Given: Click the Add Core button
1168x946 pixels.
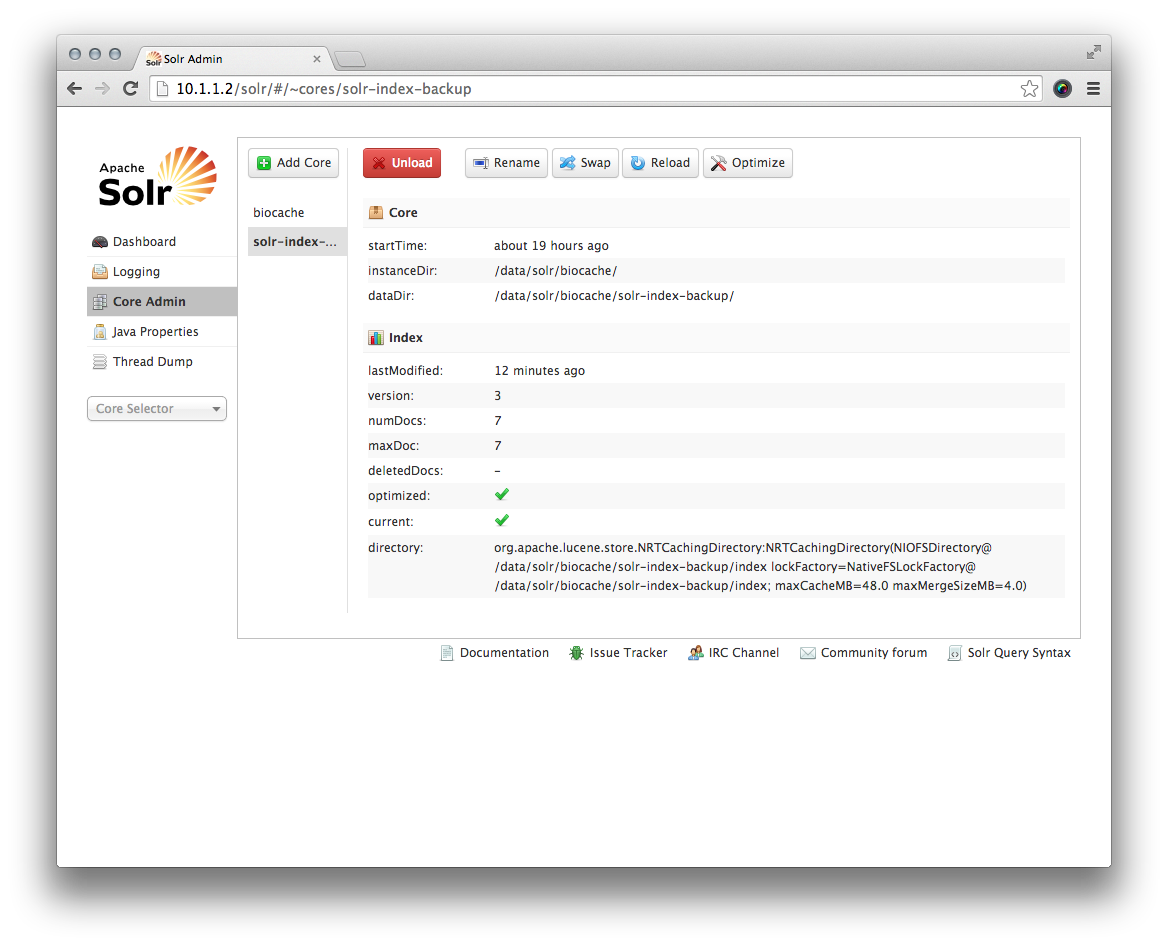Looking at the screenshot, I should coord(293,163).
